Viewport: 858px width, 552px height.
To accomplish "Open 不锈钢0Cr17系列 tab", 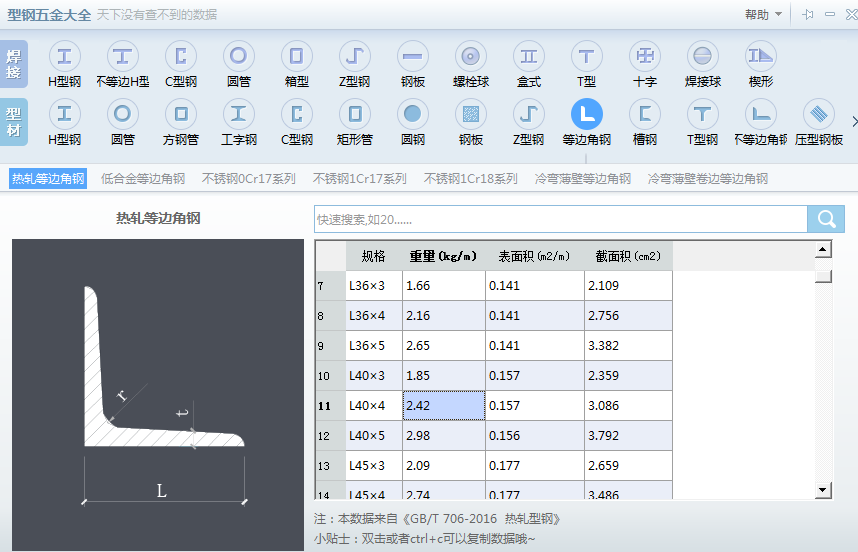I will [x=249, y=179].
